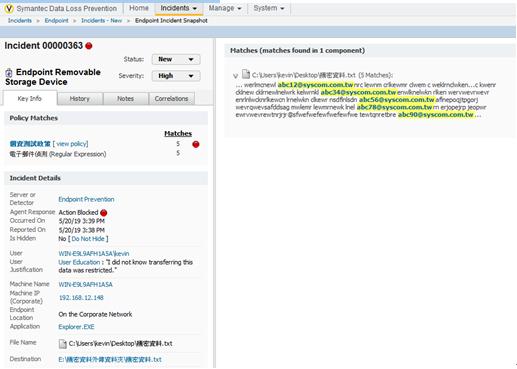Image resolution: width=517 pixels, height=369 pixels.
Task: Click the Endpoint Removable Storage Device icon
Action: 9,73
